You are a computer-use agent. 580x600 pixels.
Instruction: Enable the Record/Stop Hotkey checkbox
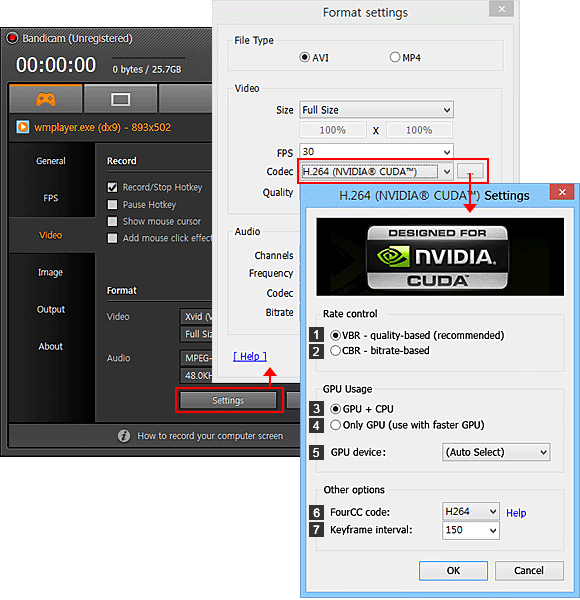click(x=112, y=187)
